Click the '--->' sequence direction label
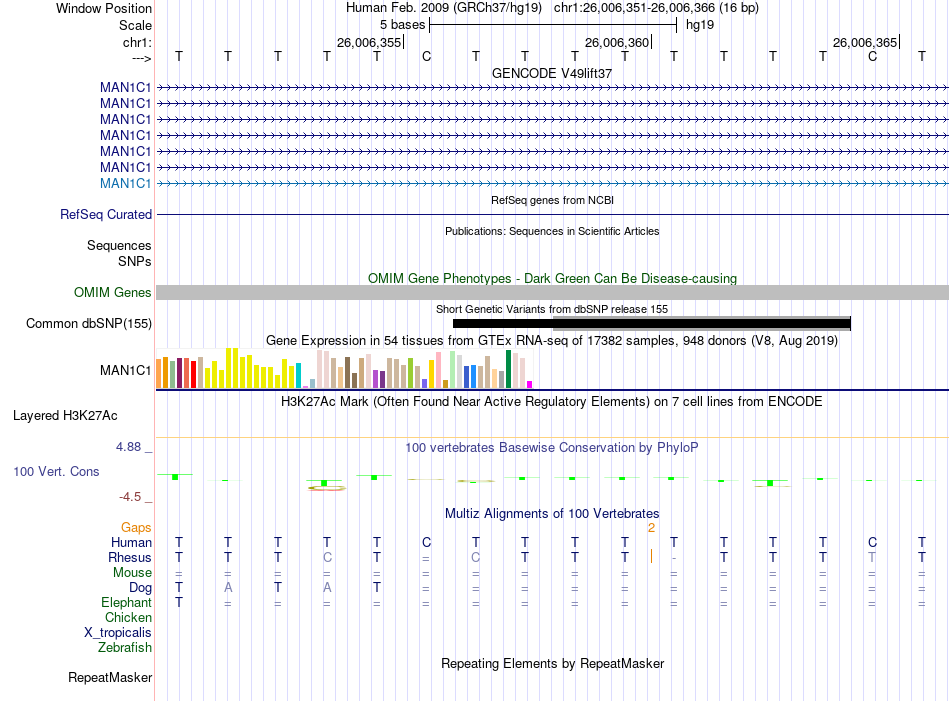The width and height of the screenshot is (950, 701). pos(141,58)
